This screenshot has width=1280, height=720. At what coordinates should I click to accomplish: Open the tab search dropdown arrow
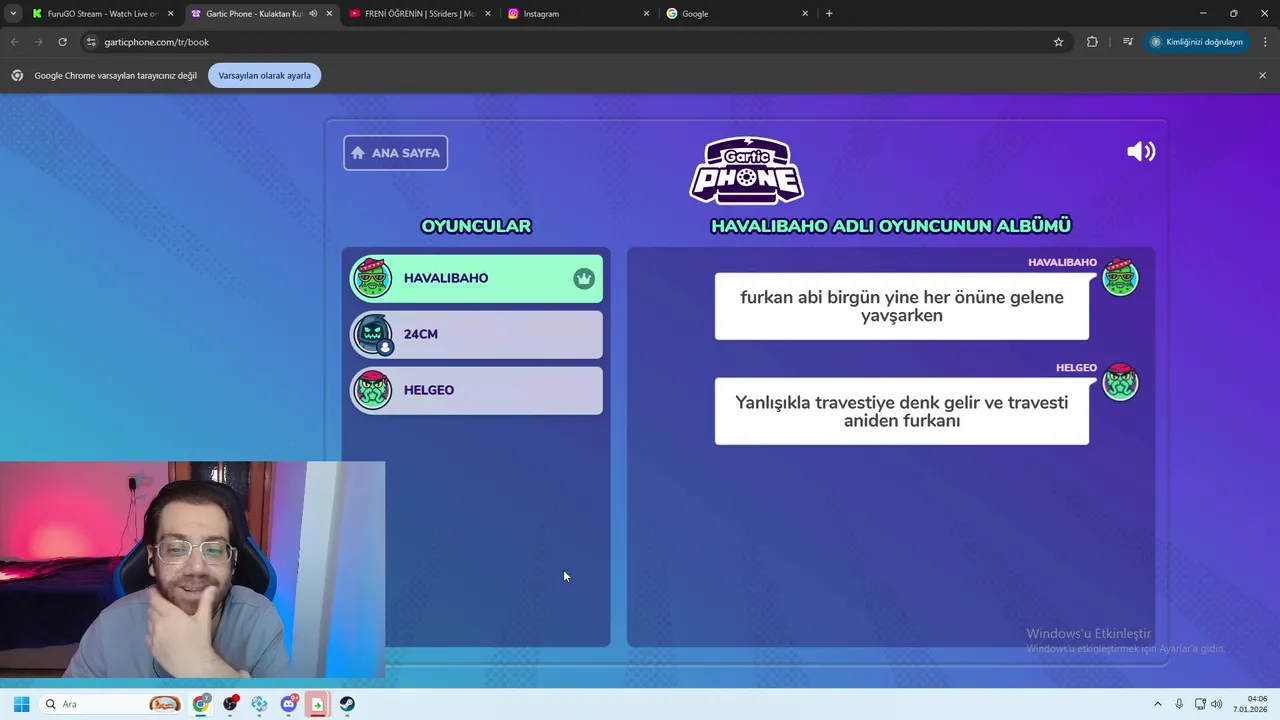pos(12,14)
